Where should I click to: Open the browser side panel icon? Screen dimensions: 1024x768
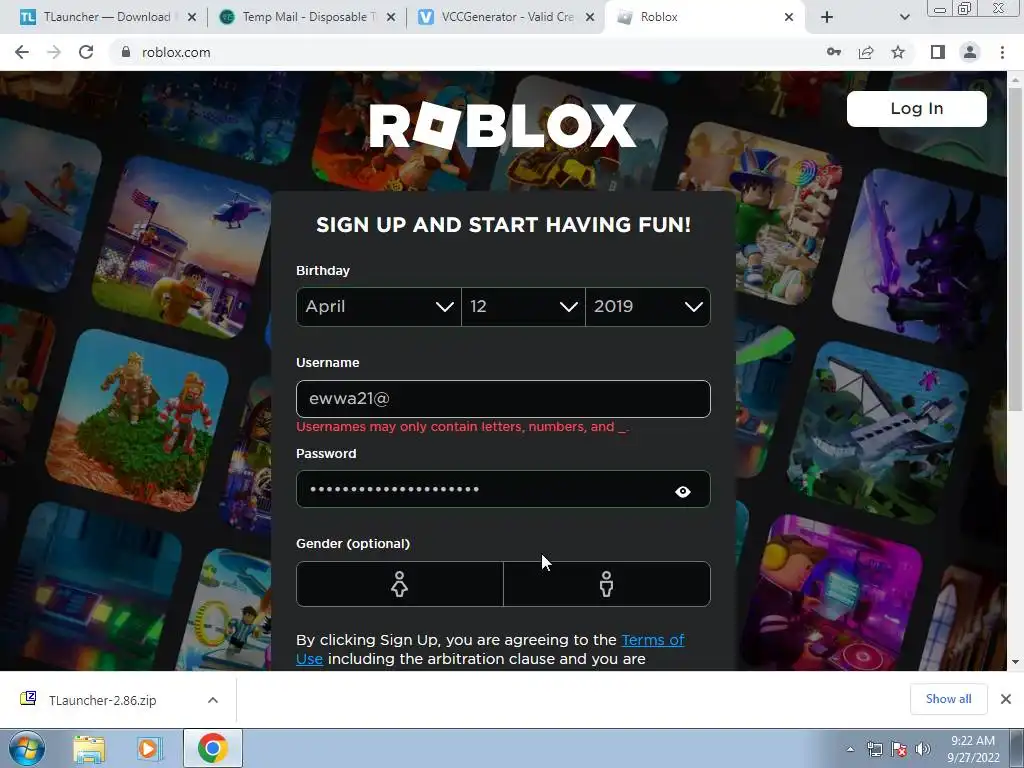coord(938,52)
